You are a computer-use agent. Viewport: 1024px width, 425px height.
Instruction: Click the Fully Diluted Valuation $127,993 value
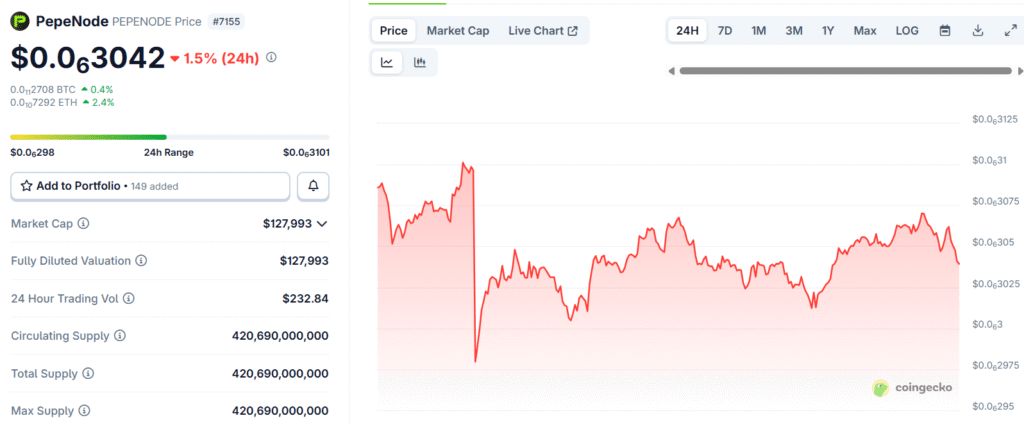coord(304,260)
